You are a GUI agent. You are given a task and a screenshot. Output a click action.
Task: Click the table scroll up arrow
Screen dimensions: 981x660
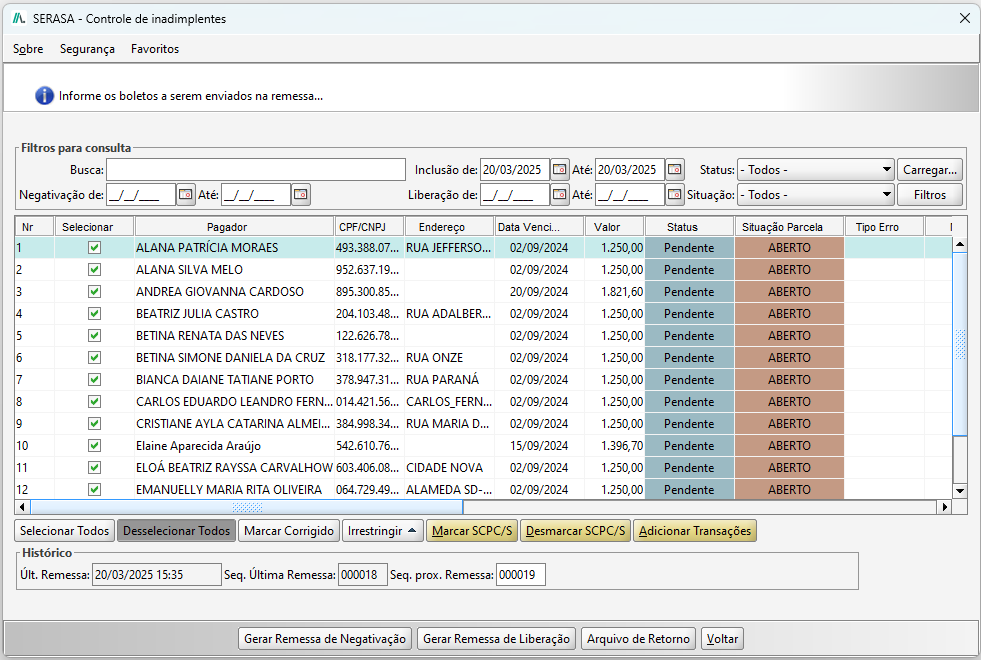coord(960,245)
